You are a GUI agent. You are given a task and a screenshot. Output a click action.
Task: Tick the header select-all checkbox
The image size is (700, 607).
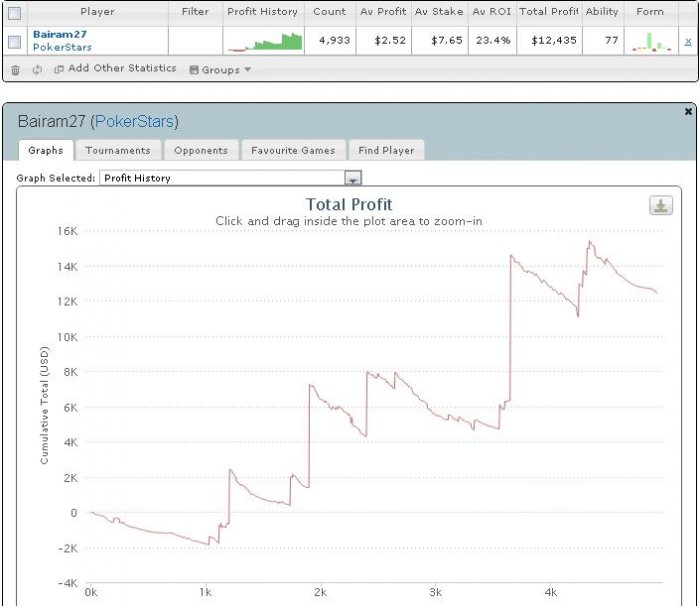14,13
